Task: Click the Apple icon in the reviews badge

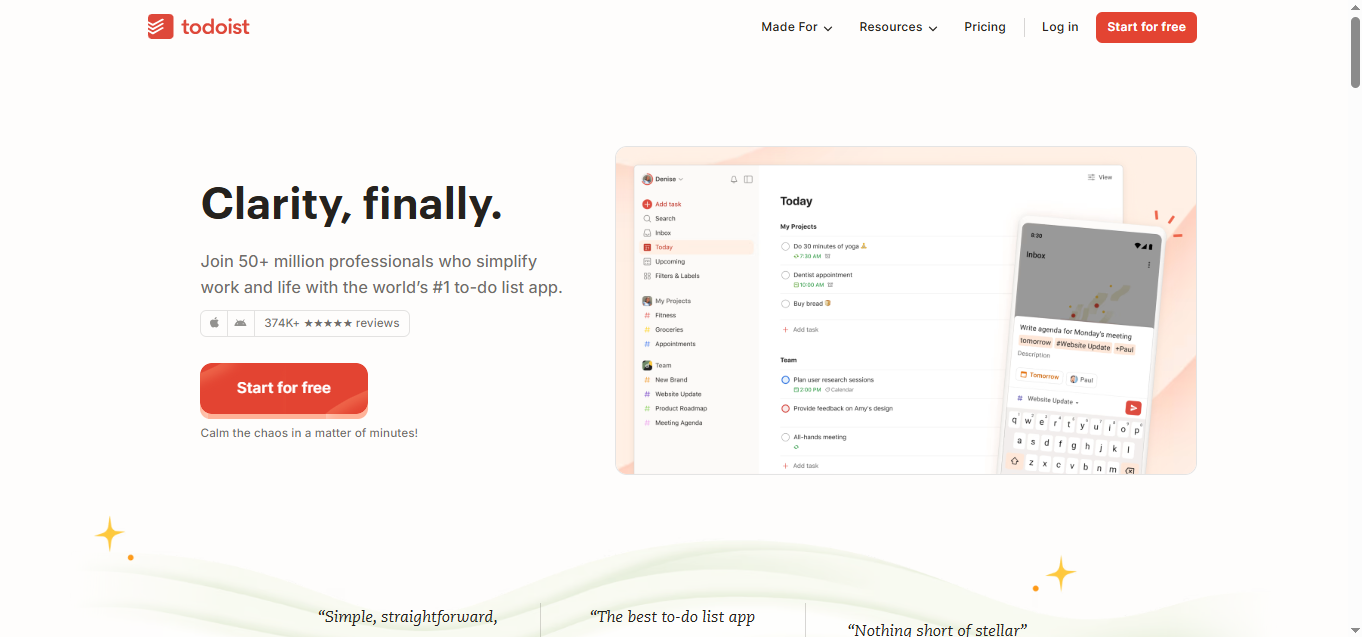Action: pyautogui.click(x=214, y=323)
